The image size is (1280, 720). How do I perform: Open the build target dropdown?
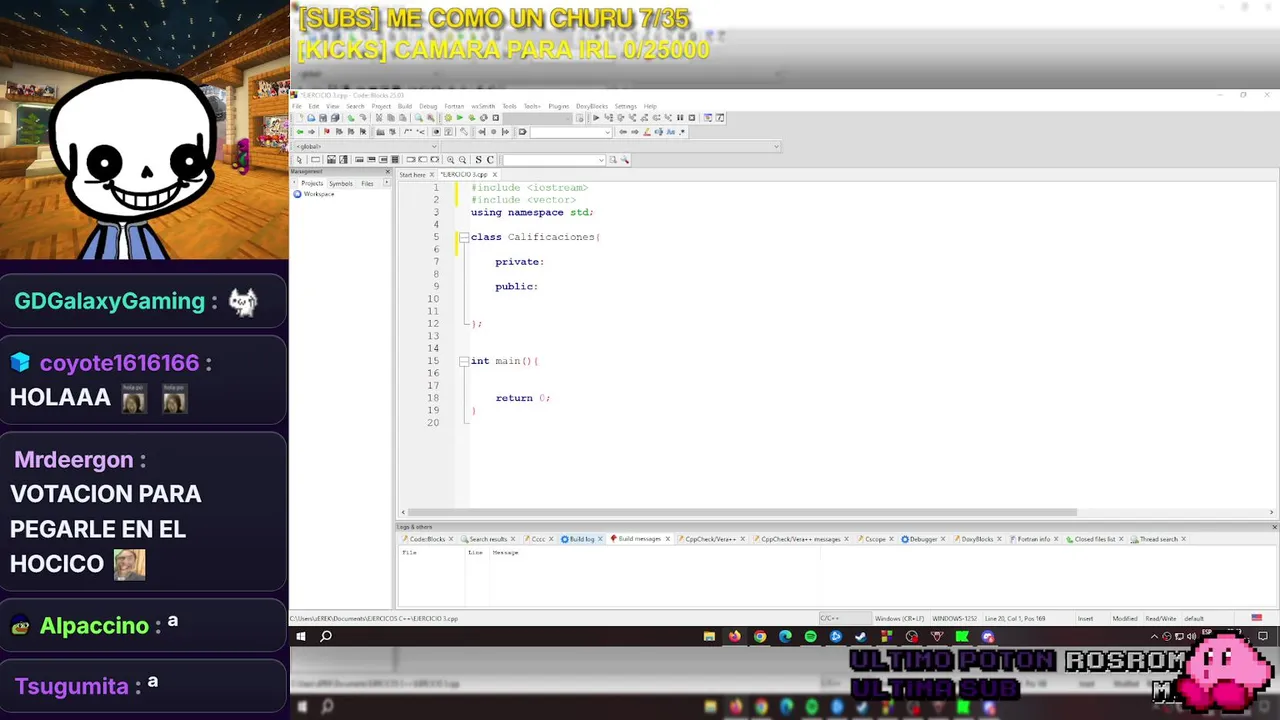pyautogui.click(x=538, y=118)
